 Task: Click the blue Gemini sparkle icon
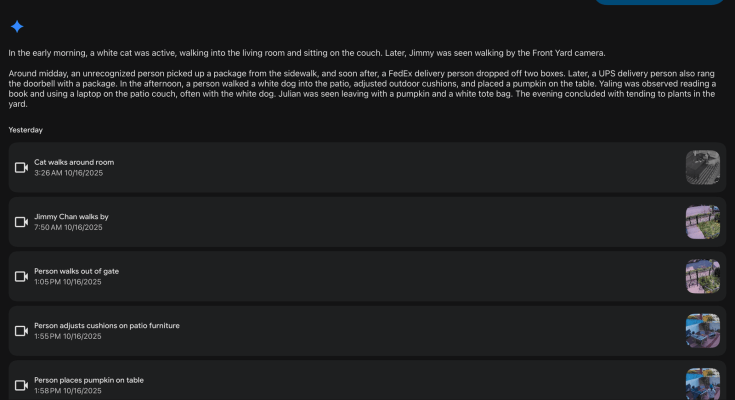pos(17,27)
